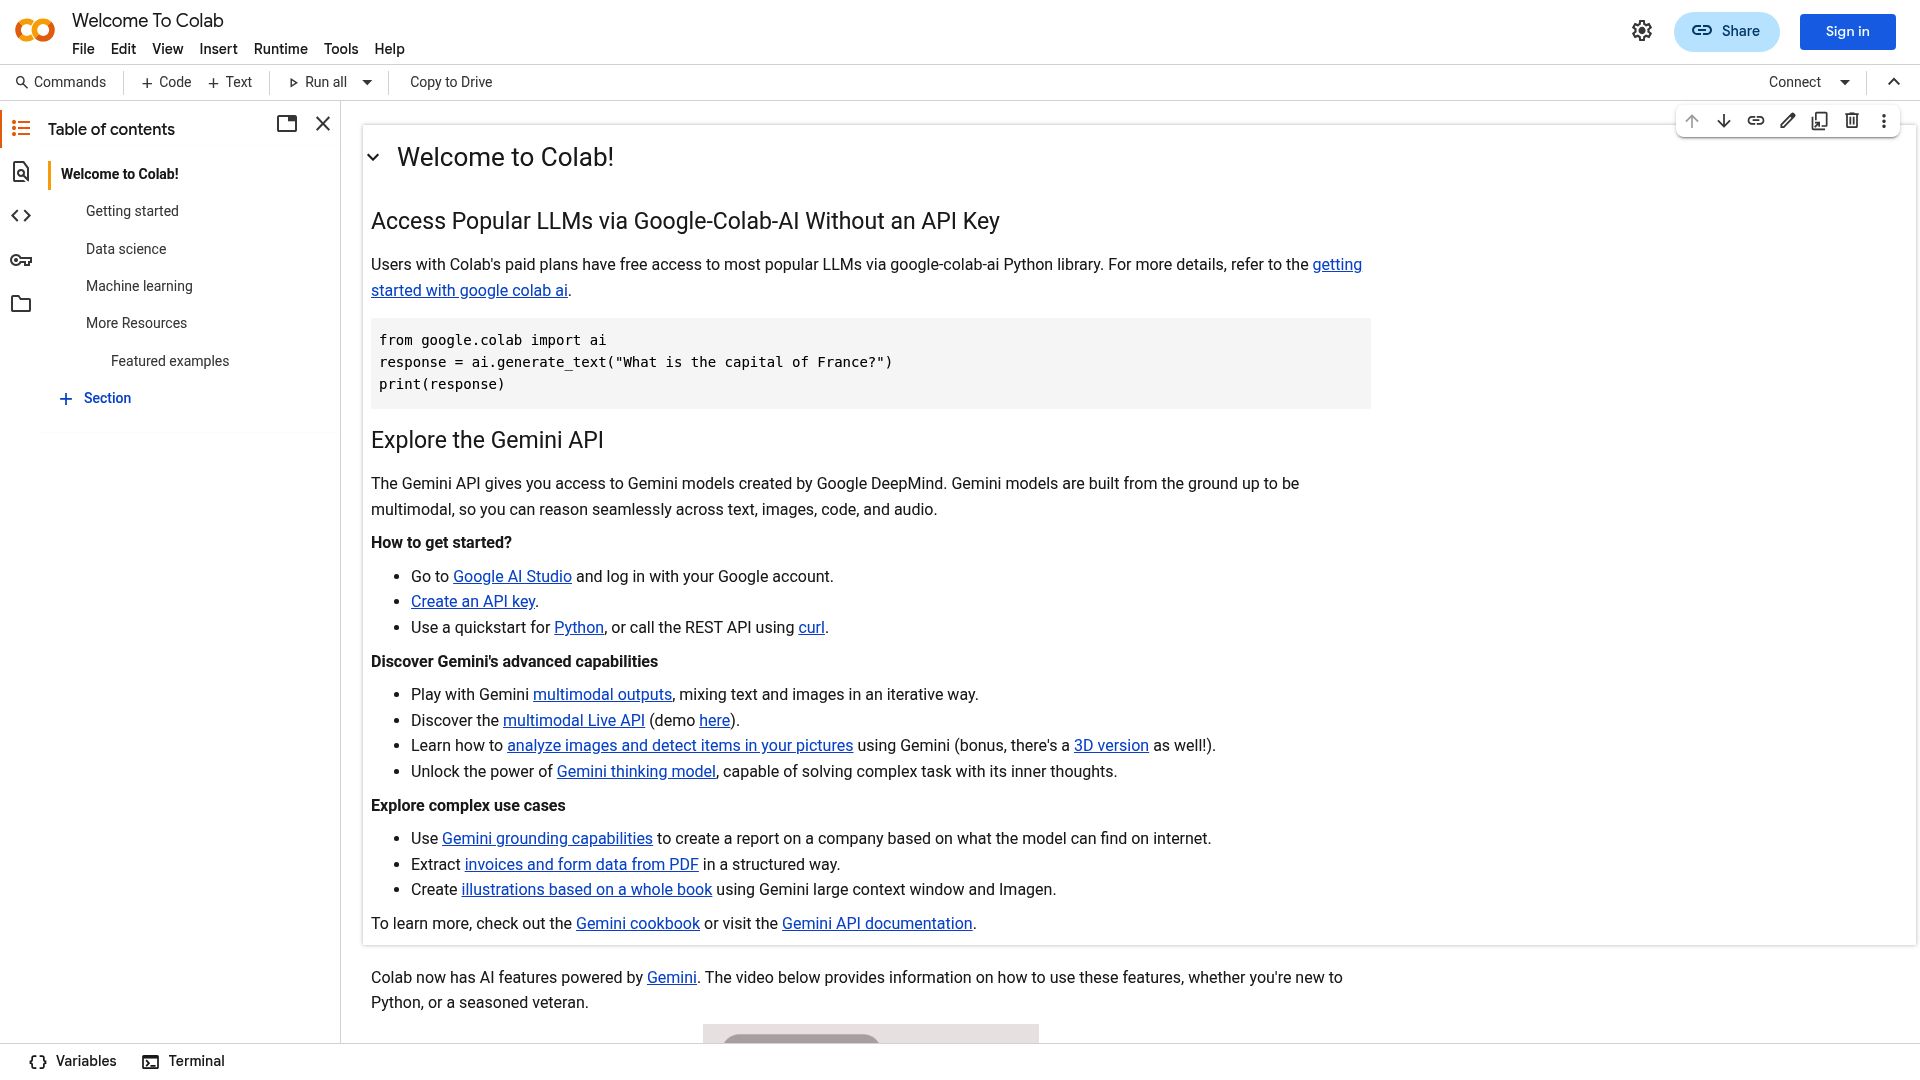Open the Variables panel
The image size is (1920, 1080).
pyautogui.click(x=73, y=1061)
